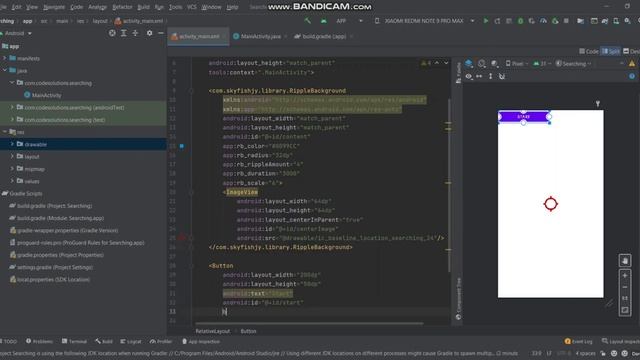This screenshot has width=640, height=360.
Task: Open the project panel gear options
Action: click(x=149, y=33)
